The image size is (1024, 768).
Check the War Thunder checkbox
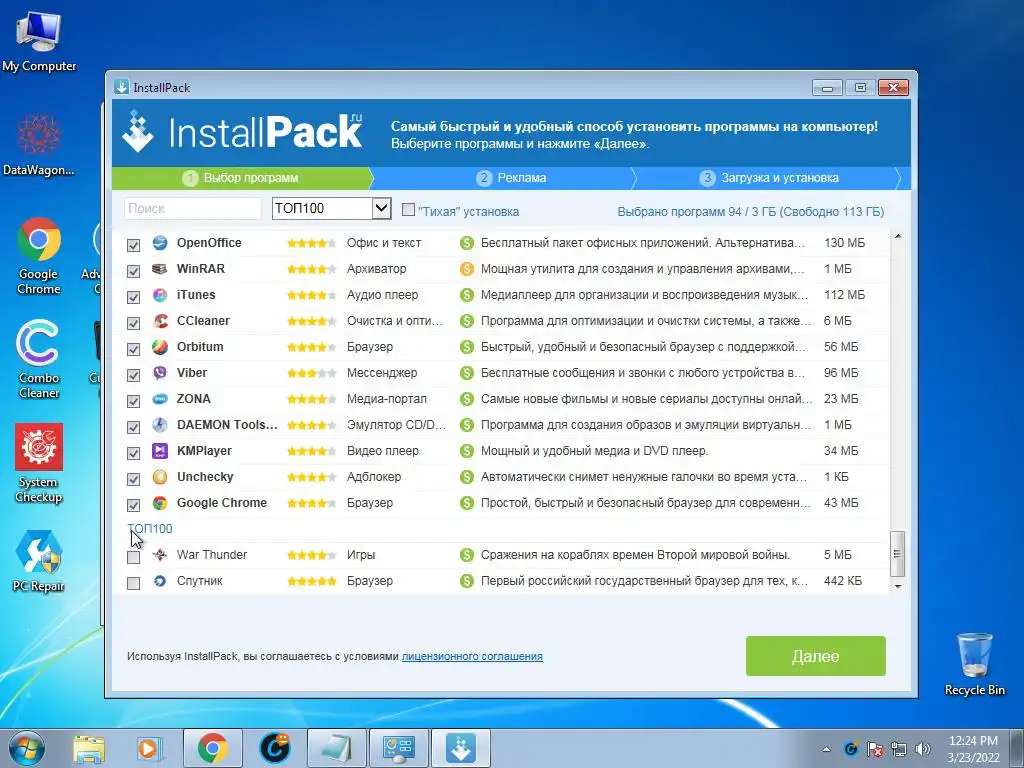point(133,557)
